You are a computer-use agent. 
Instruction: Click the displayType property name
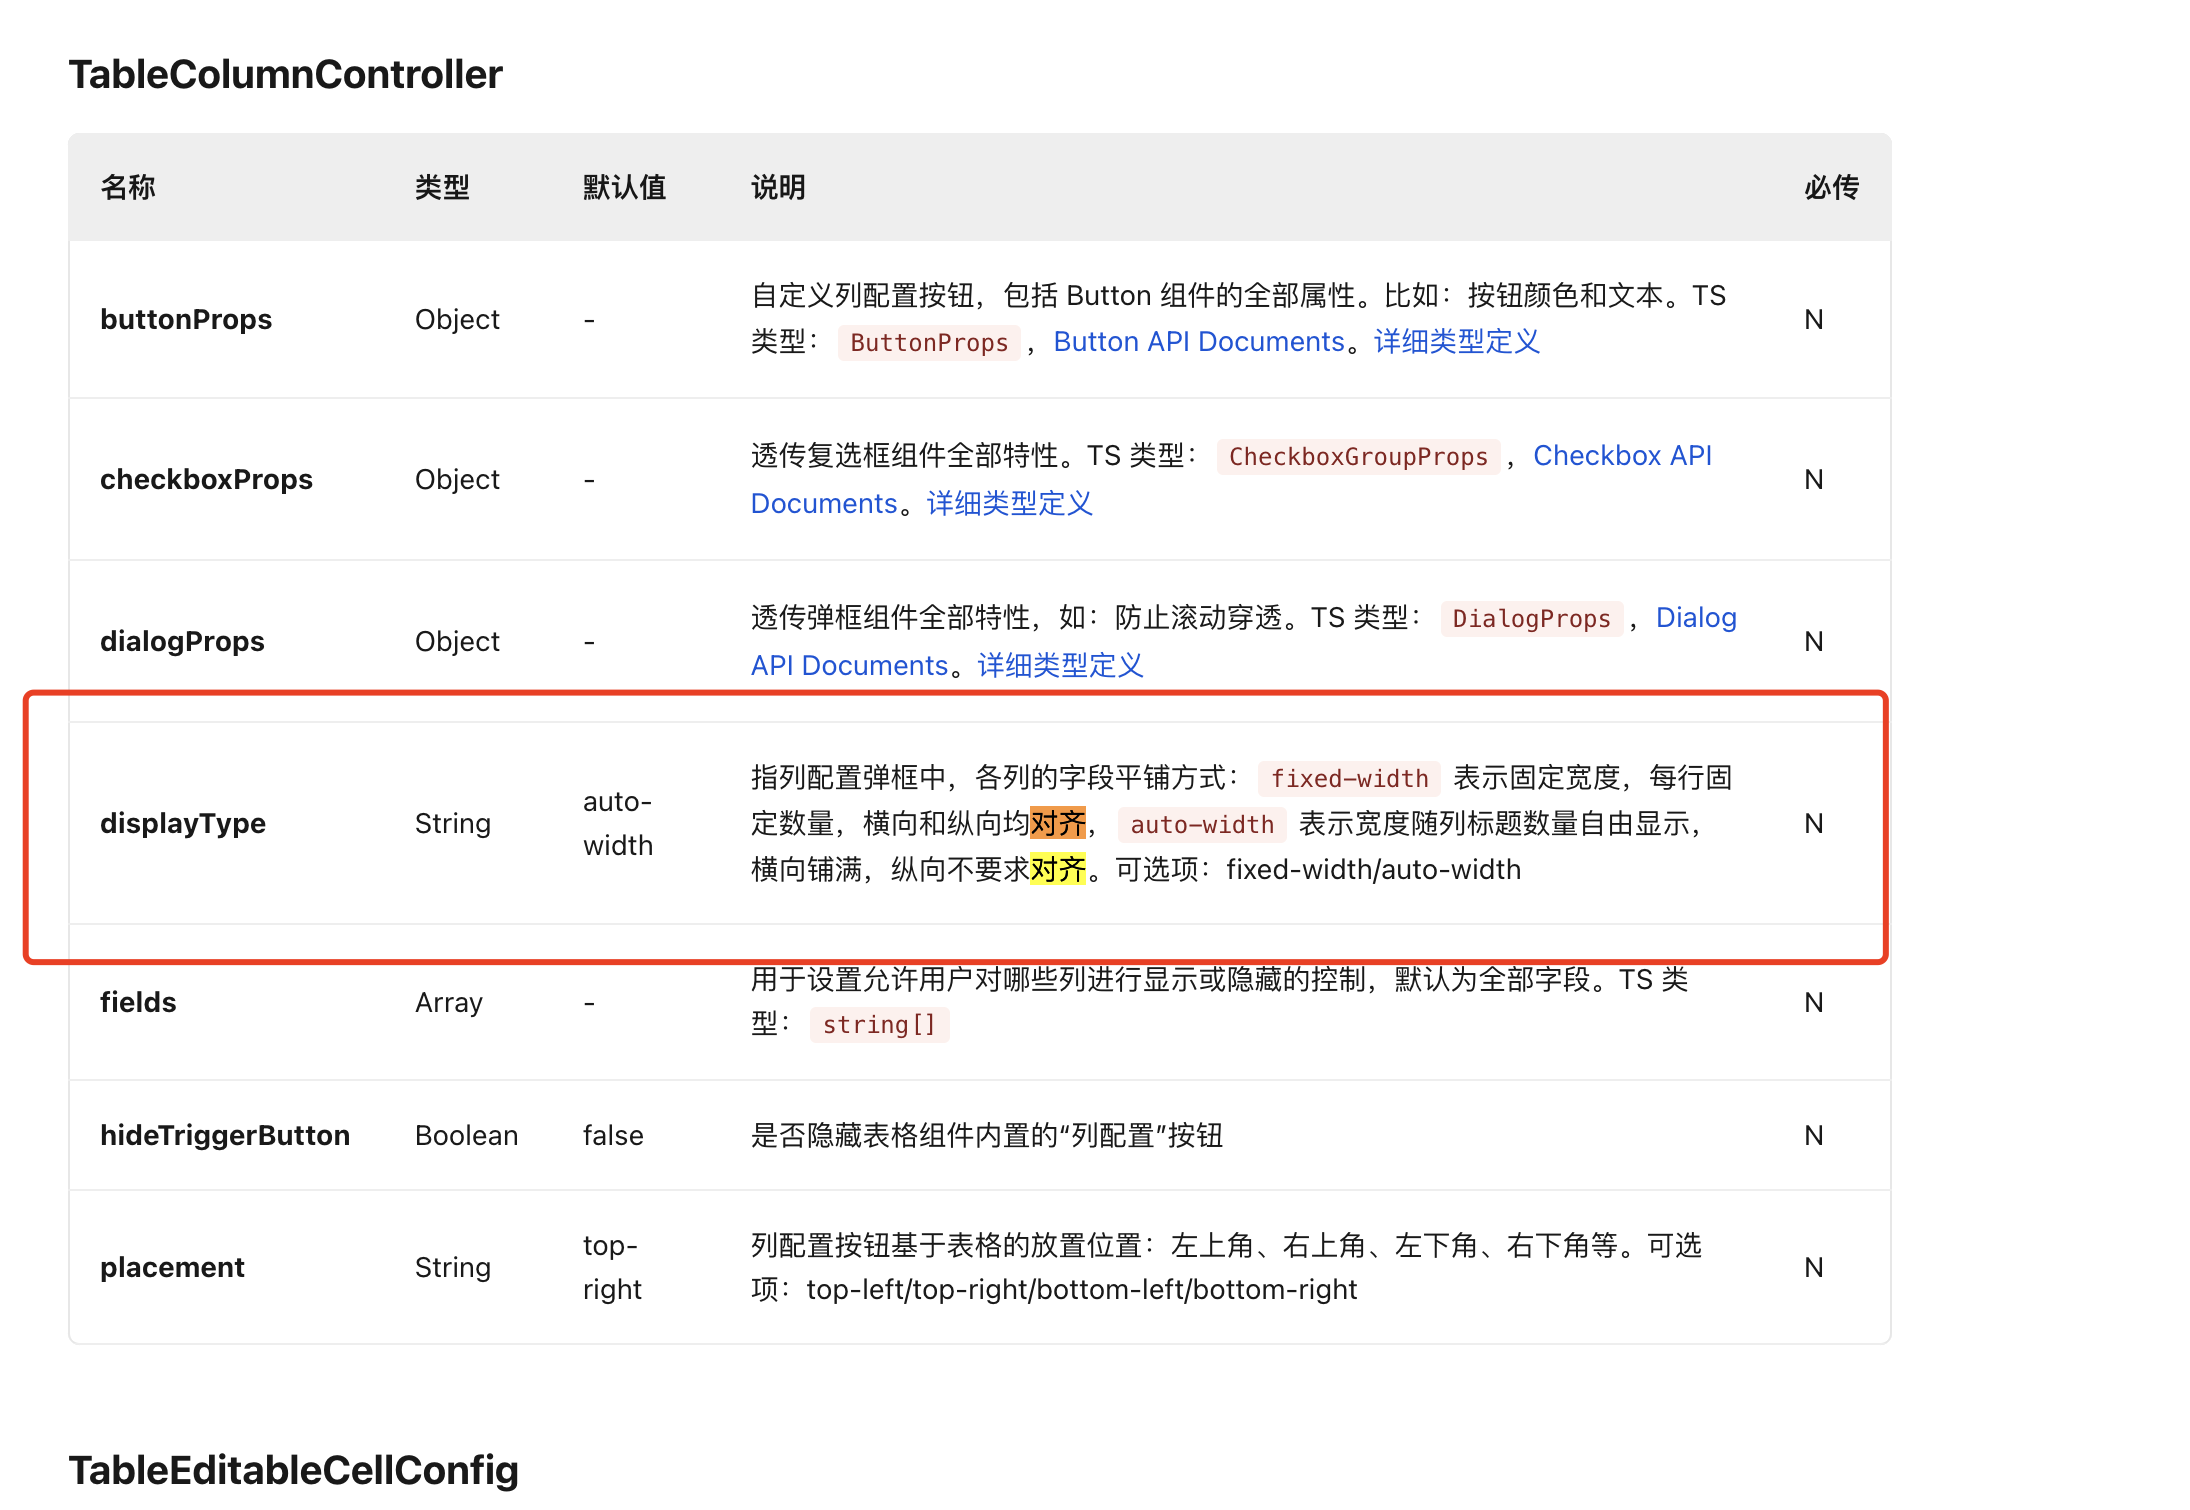tap(184, 823)
